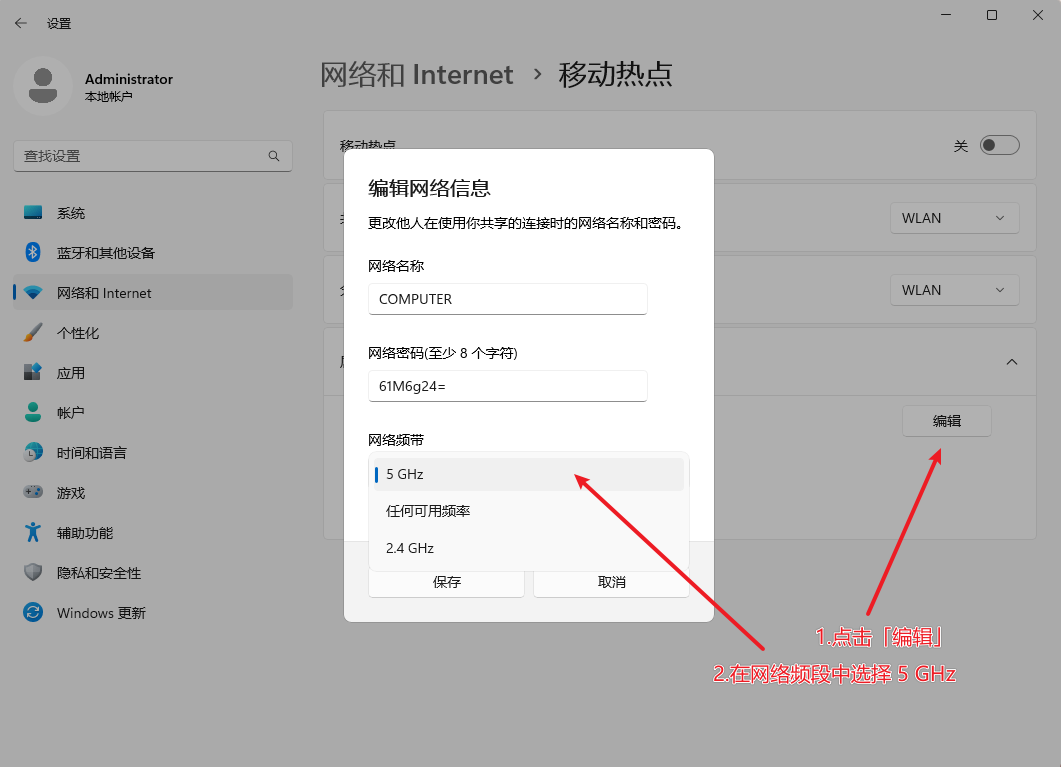Viewport: 1061px width, 767px height.
Task: Click the 编辑 button
Action: (x=947, y=421)
